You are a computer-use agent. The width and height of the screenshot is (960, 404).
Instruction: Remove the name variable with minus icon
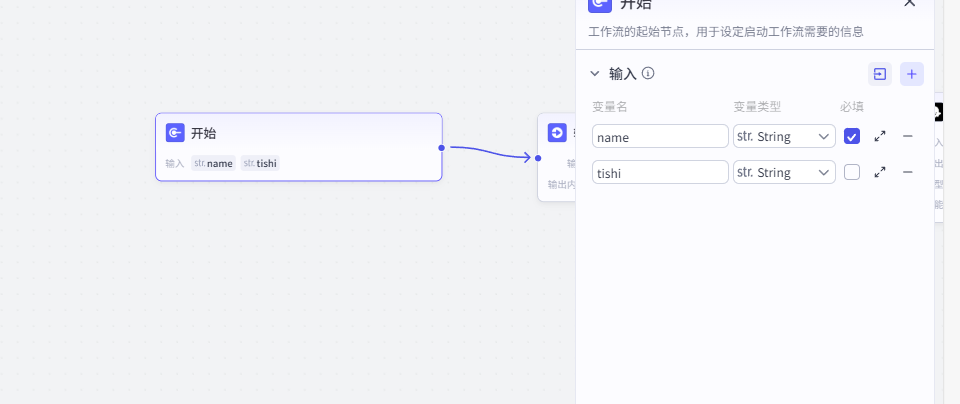point(908,136)
